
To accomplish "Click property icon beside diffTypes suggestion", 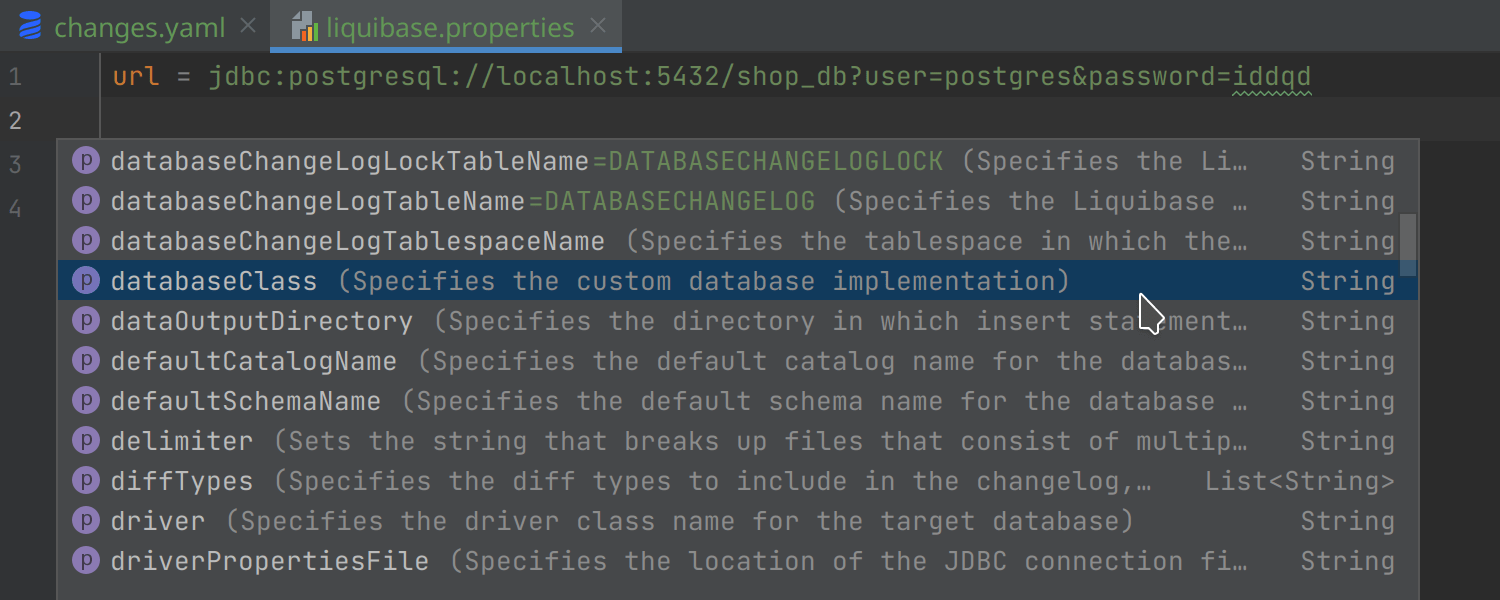I will coord(87,481).
